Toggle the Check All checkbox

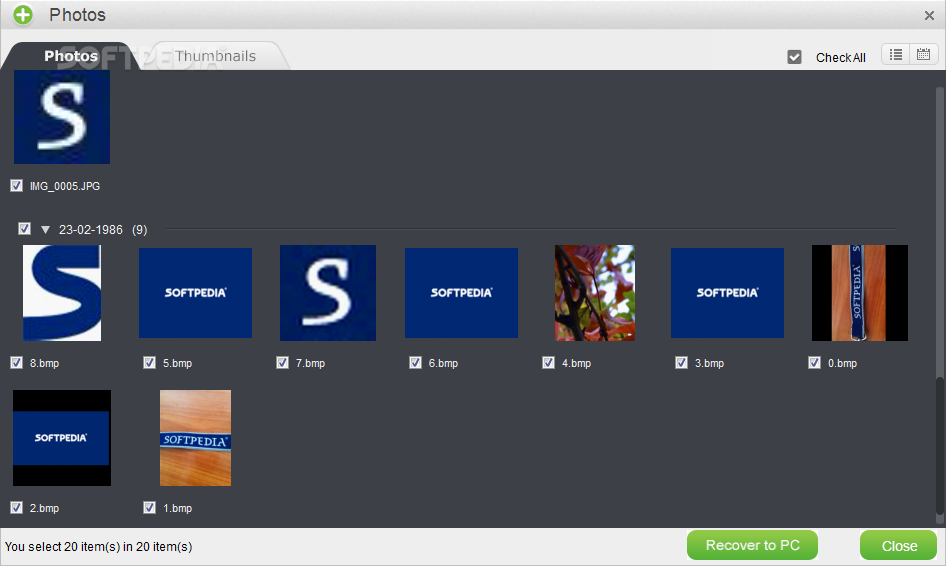795,57
